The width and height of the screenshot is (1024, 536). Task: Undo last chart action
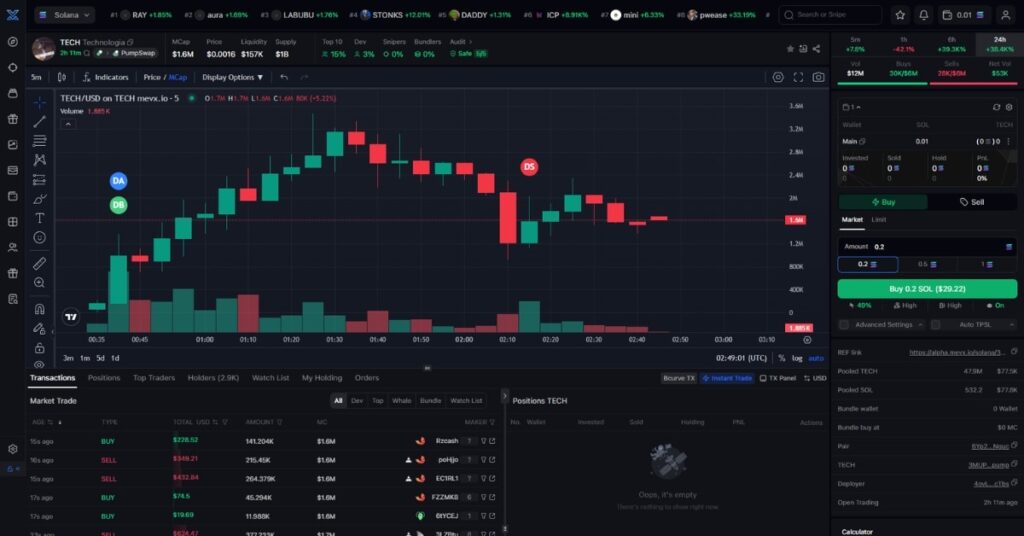pos(284,77)
